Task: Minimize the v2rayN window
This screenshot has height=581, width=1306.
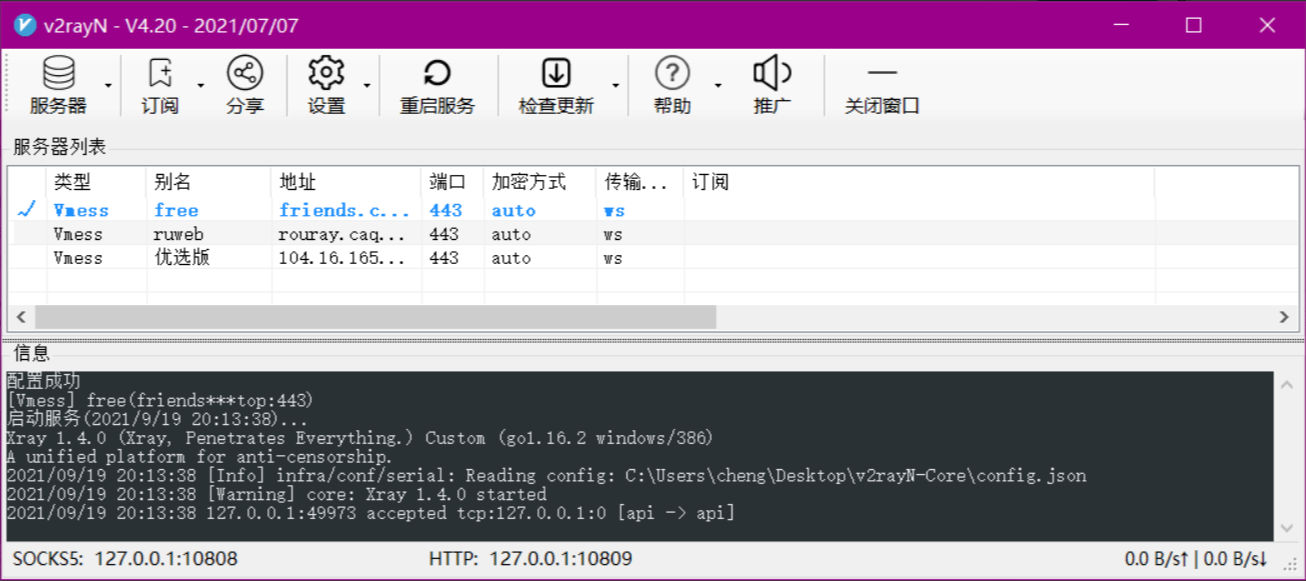Action: (1120, 25)
